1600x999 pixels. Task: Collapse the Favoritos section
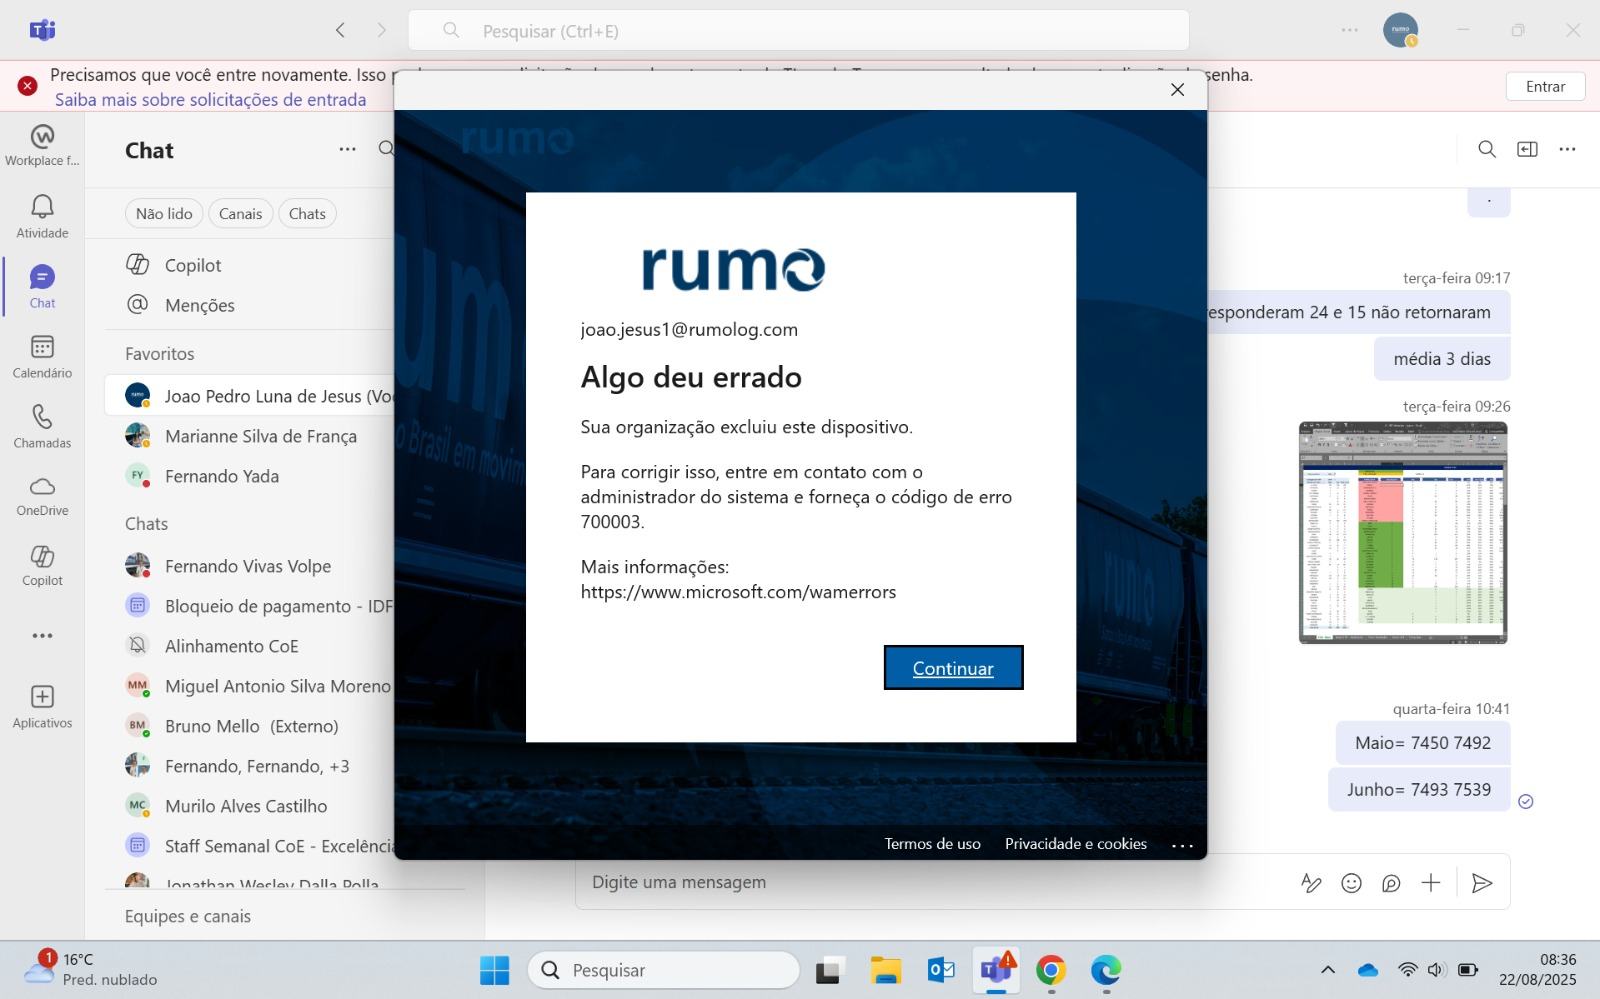coord(160,354)
